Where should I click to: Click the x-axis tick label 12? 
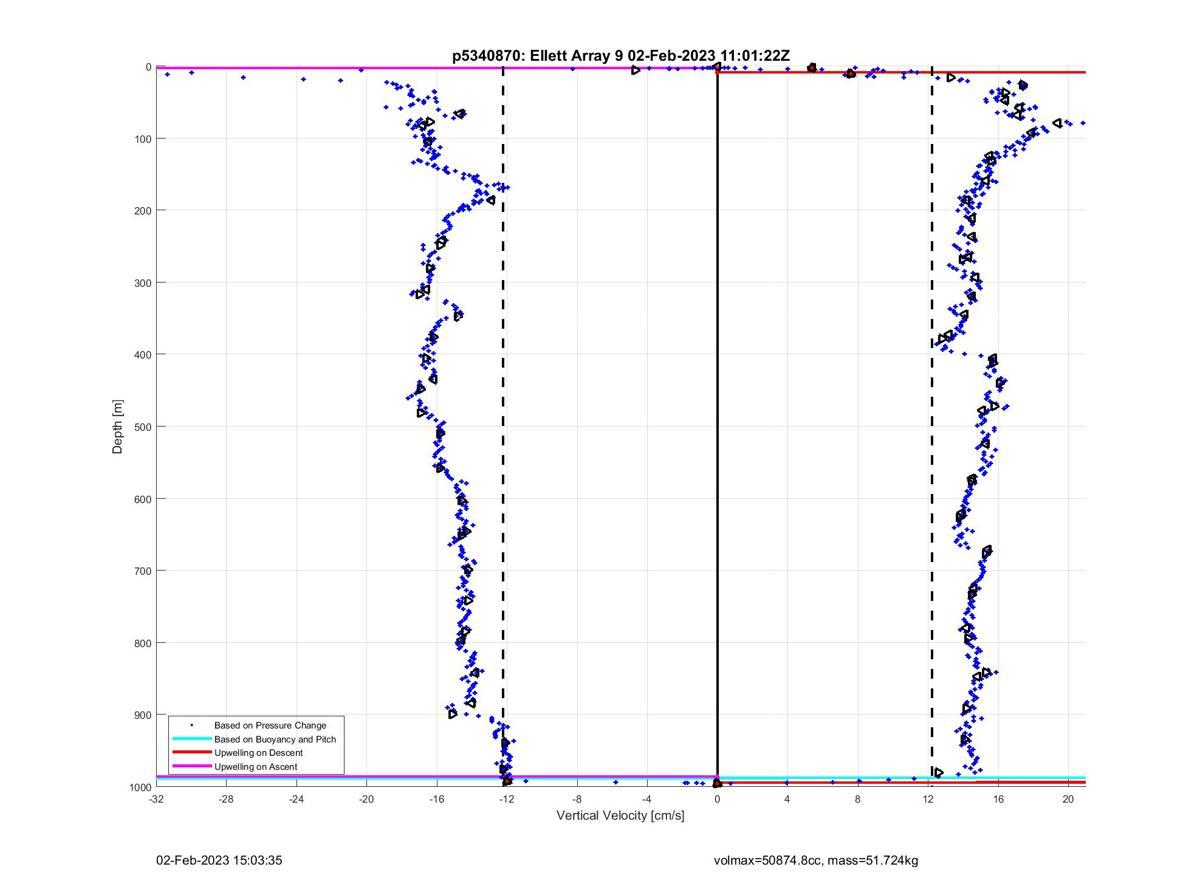coord(928,799)
